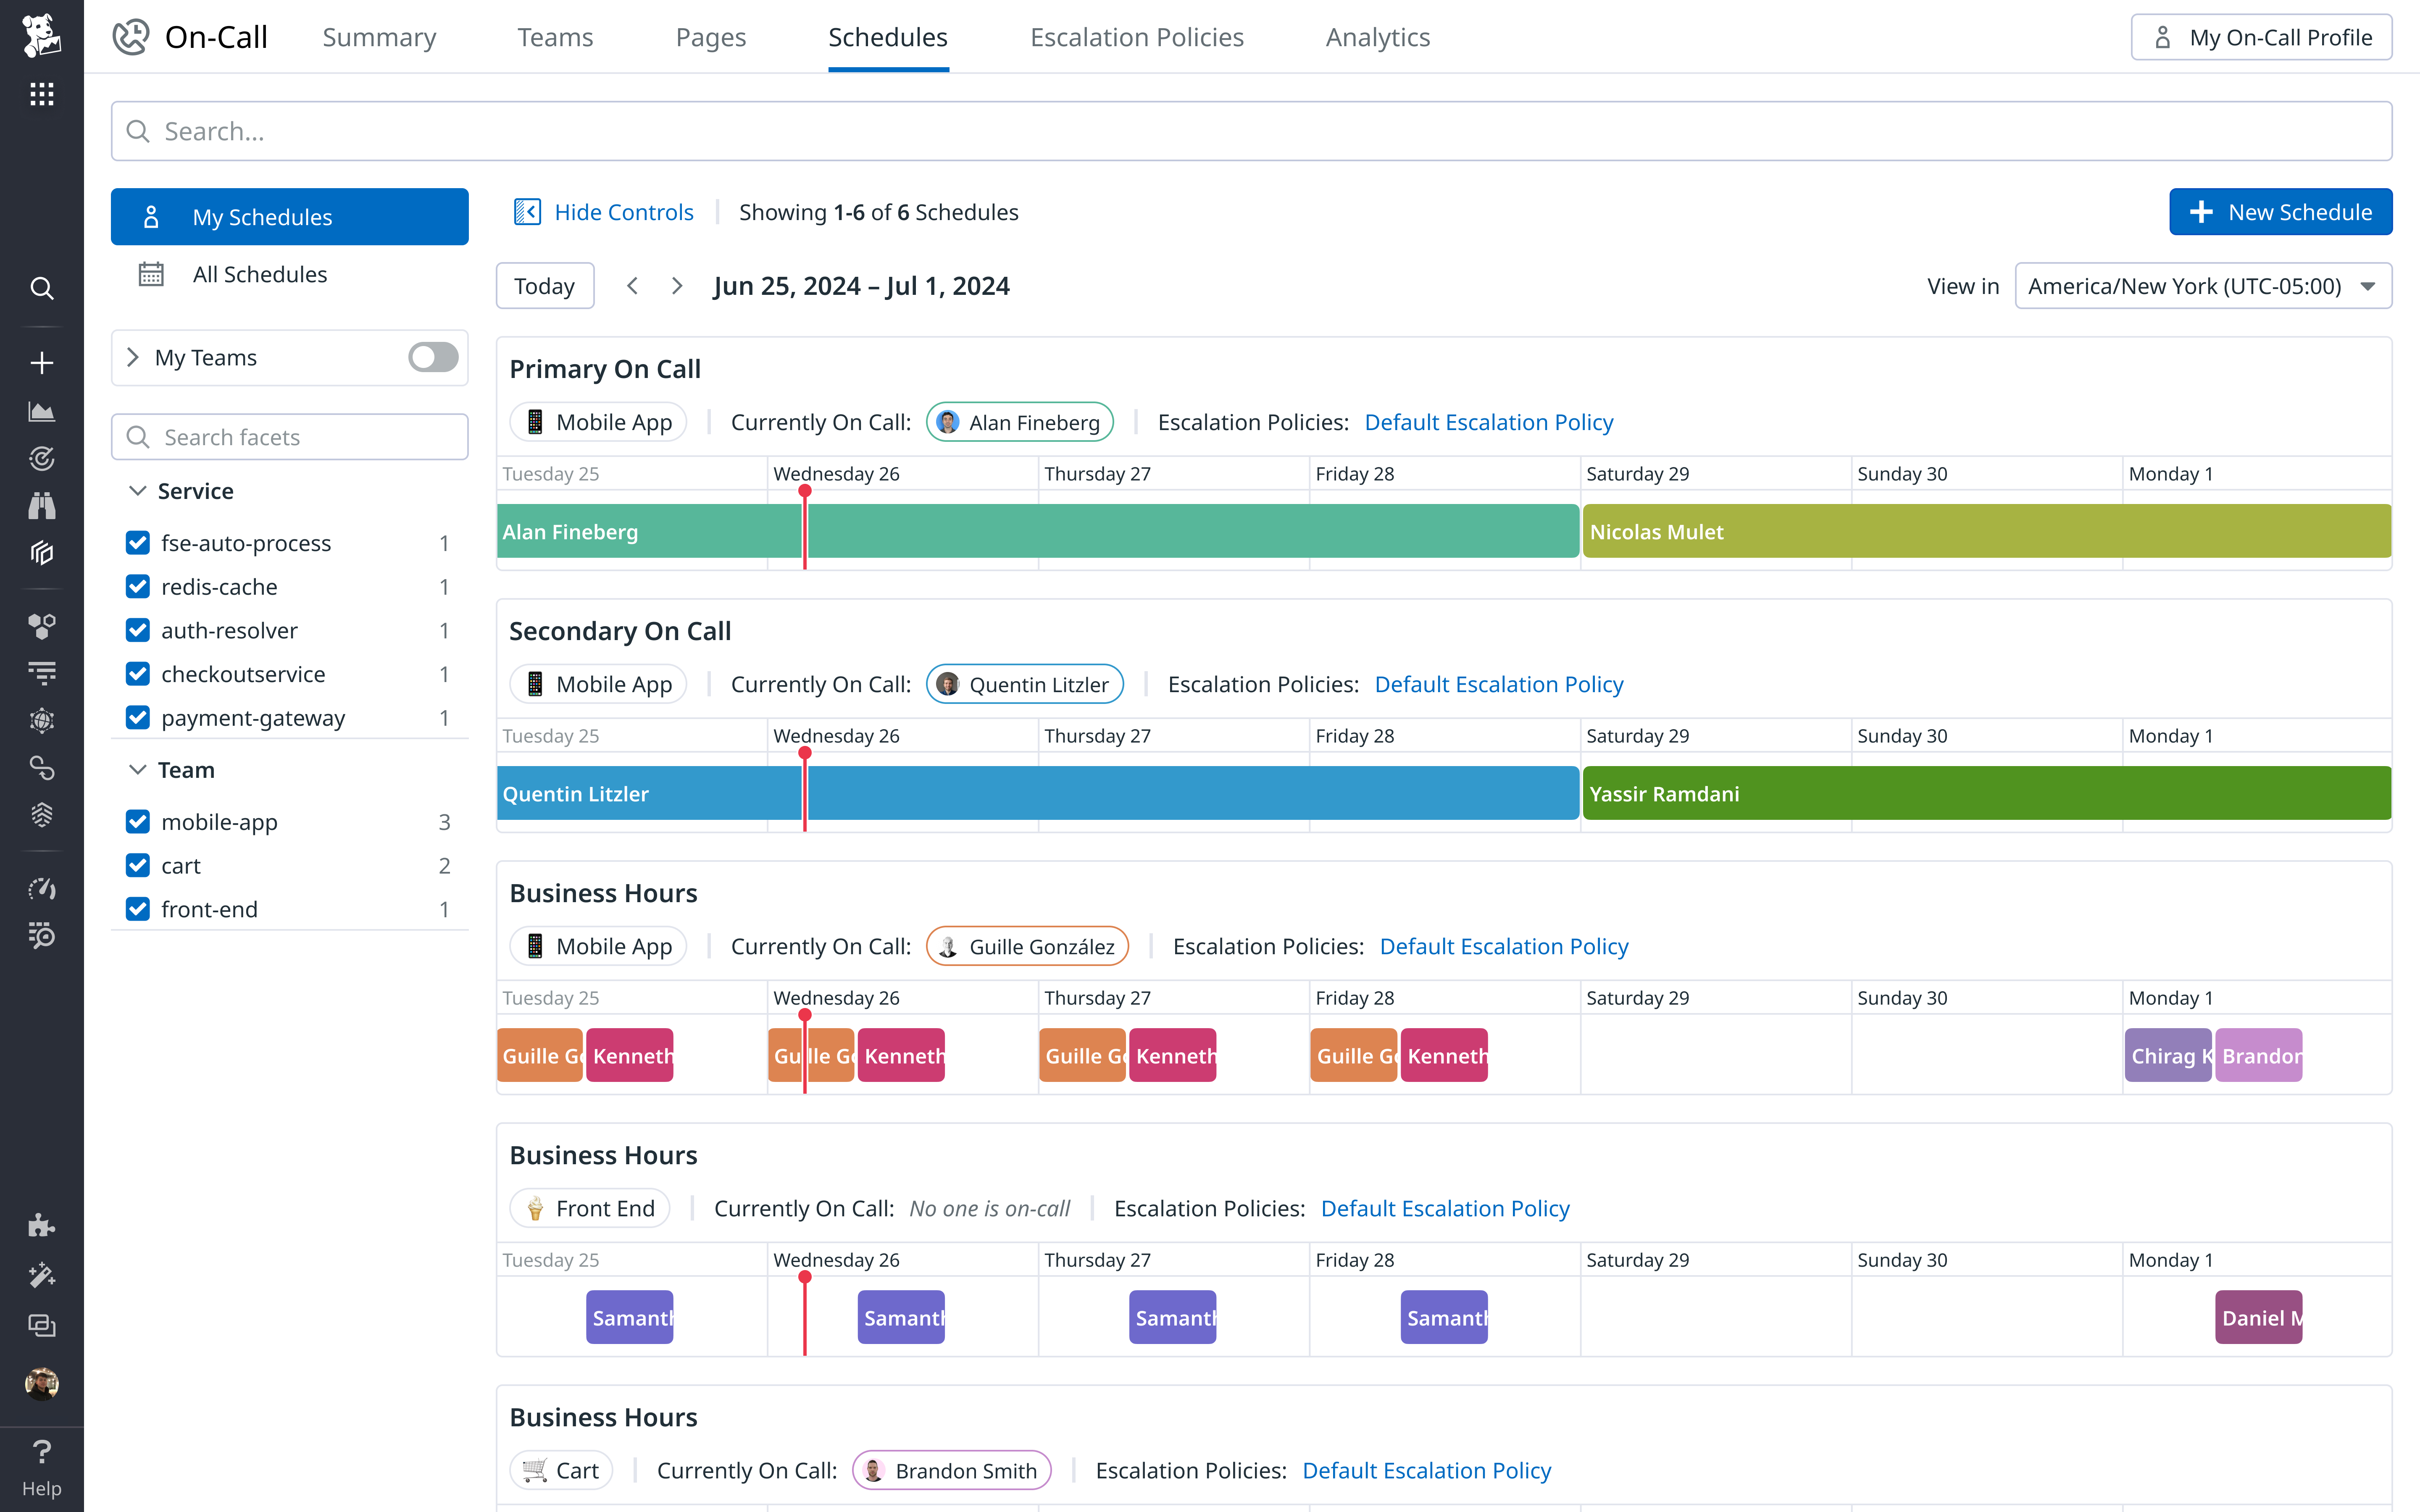This screenshot has height=1512, width=2420.
Task: Switch to the Escalation Policies tab
Action: [x=1136, y=37]
